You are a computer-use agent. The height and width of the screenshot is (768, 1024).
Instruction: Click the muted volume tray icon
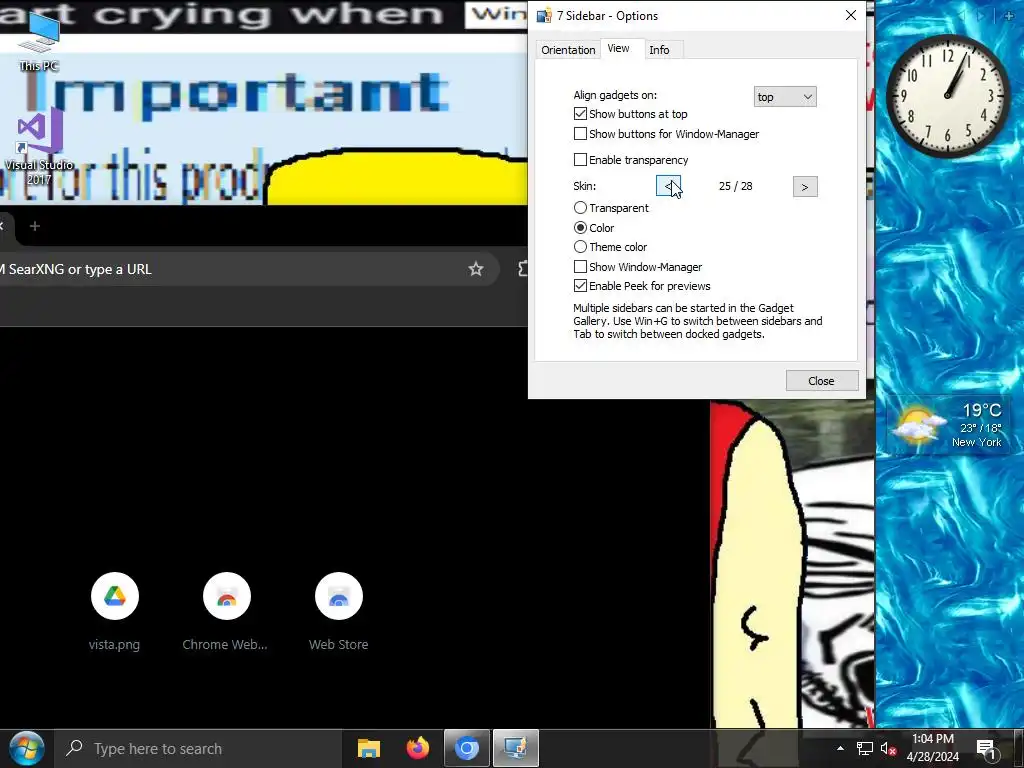[x=888, y=748]
